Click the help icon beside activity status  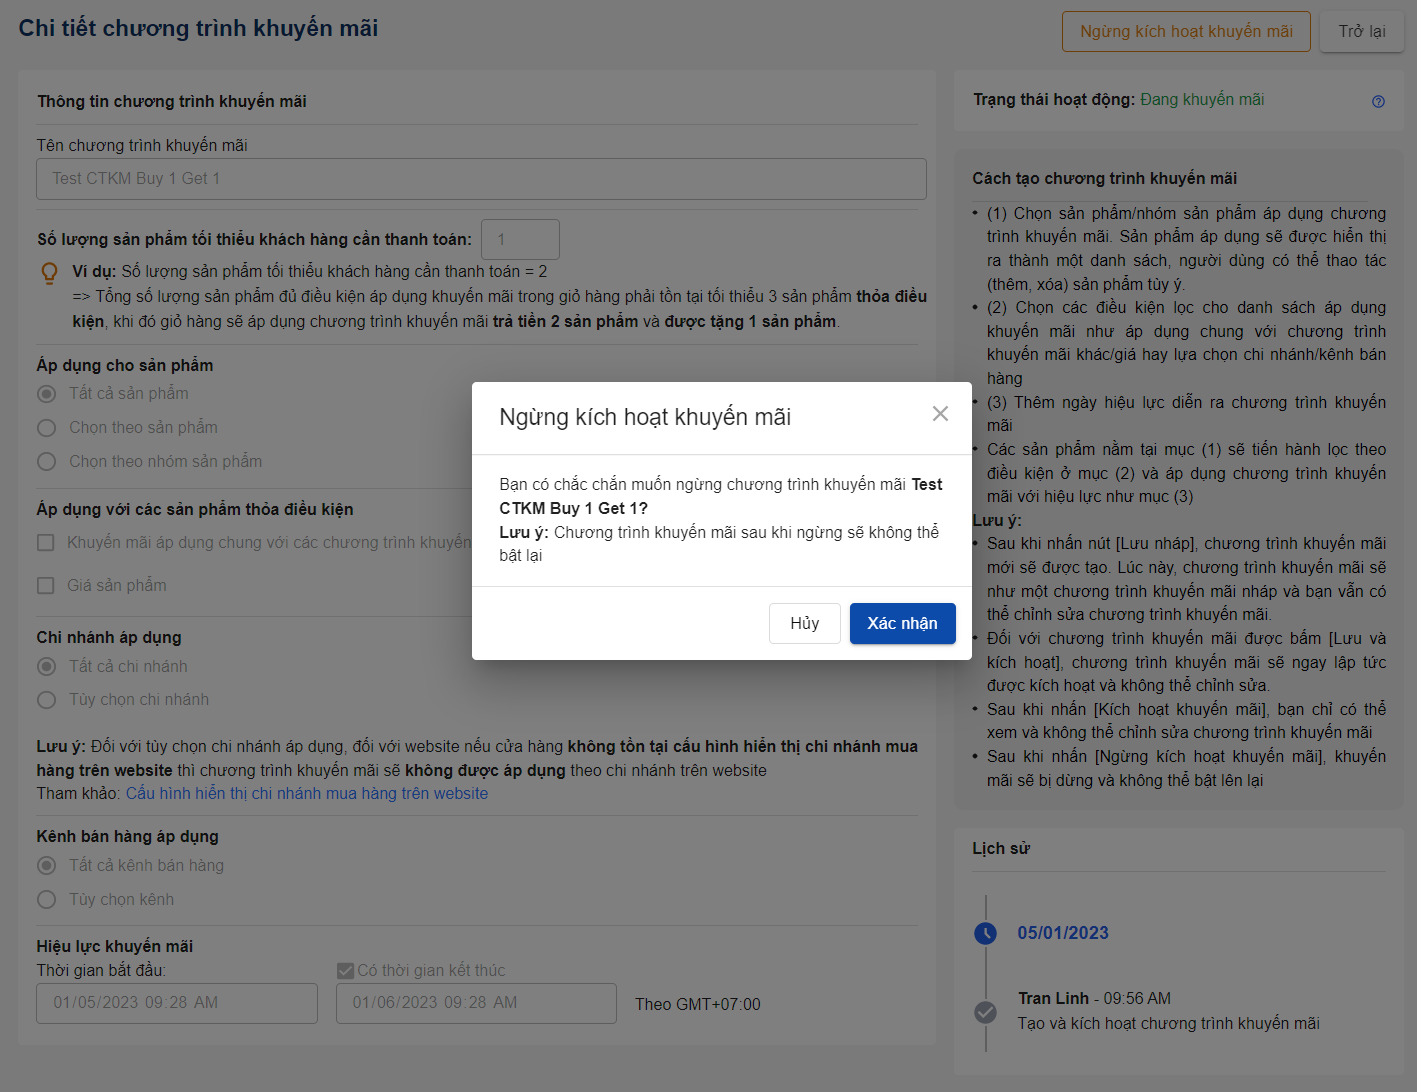(x=1378, y=101)
